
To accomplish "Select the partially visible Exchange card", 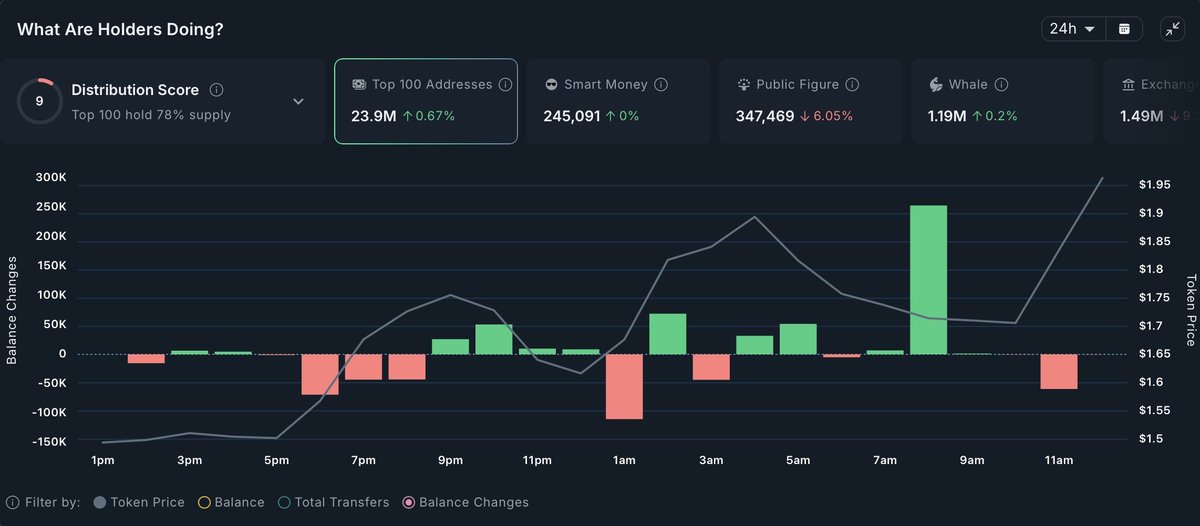I will point(1150,101).
